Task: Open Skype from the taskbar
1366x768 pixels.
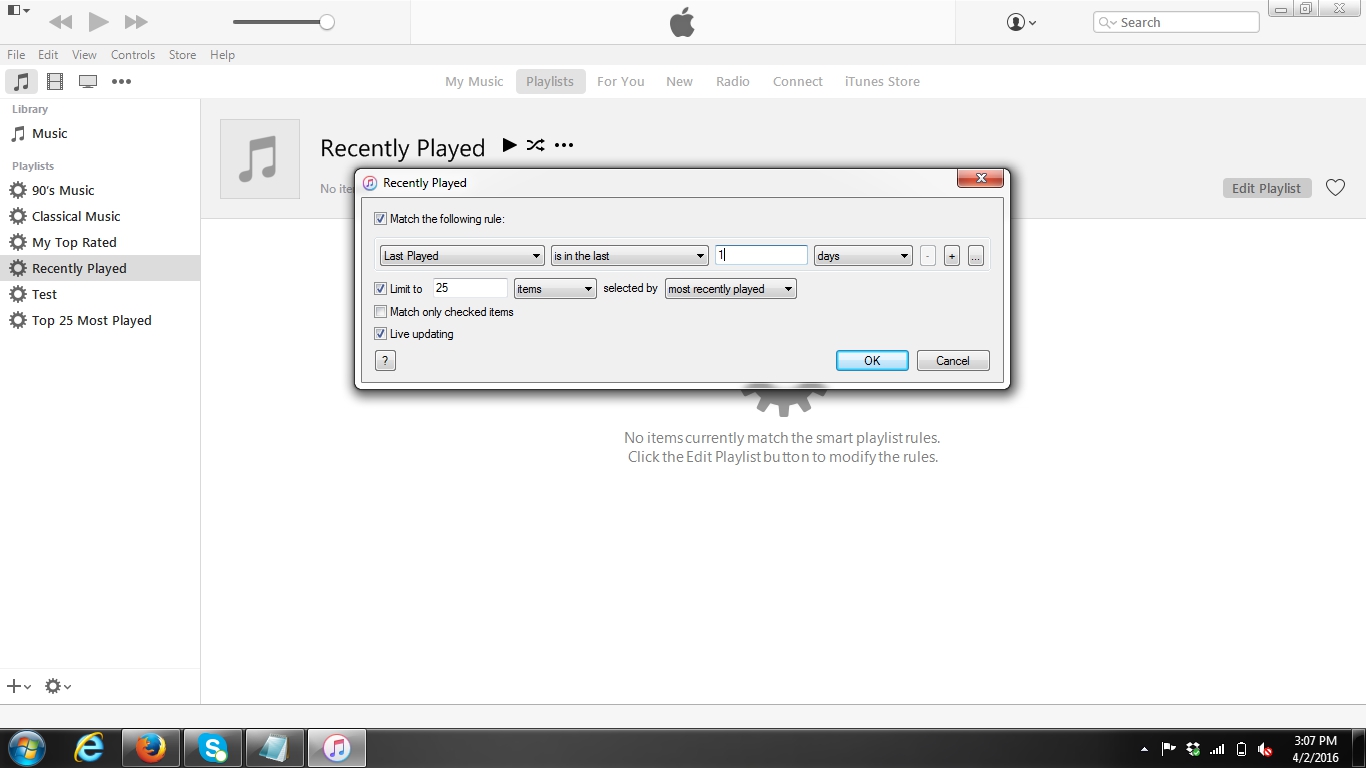Action: (x=213, y=748)
